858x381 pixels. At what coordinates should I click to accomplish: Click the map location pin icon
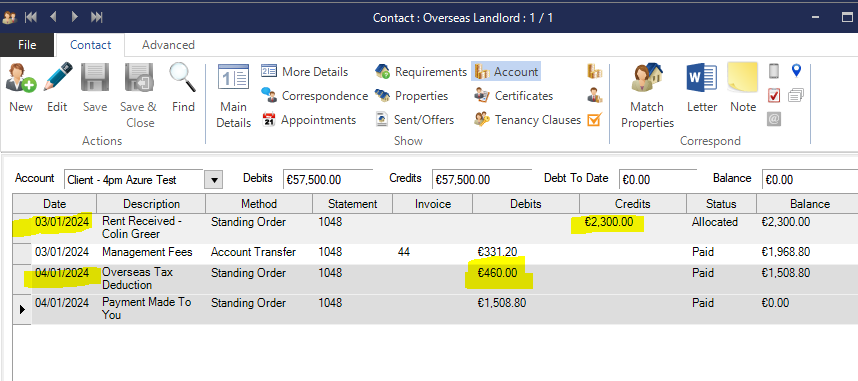coord(796,71)
